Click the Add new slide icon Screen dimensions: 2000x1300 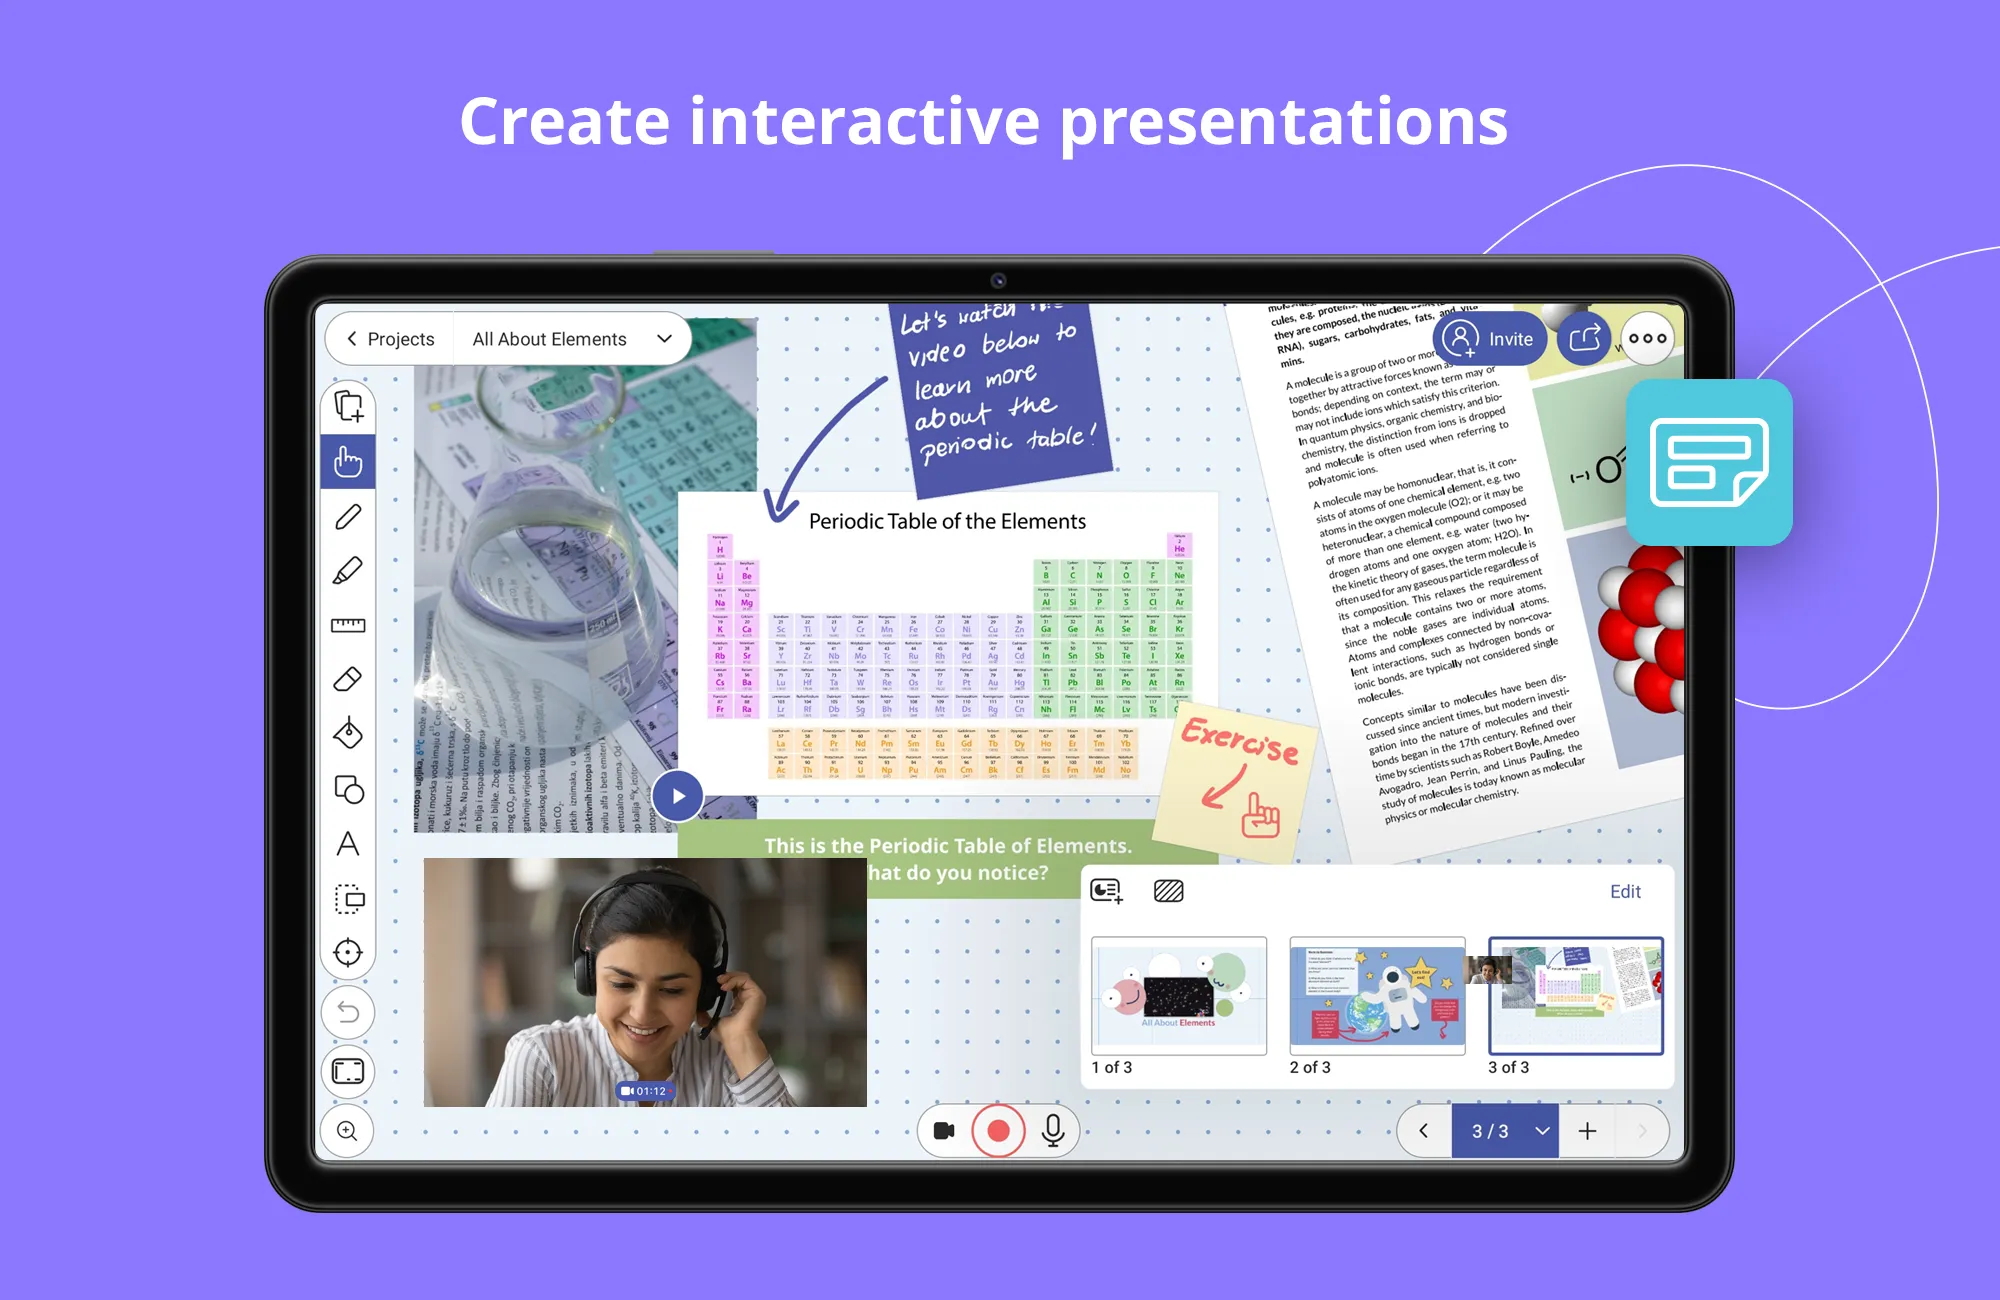[x=1592, y=1129]
